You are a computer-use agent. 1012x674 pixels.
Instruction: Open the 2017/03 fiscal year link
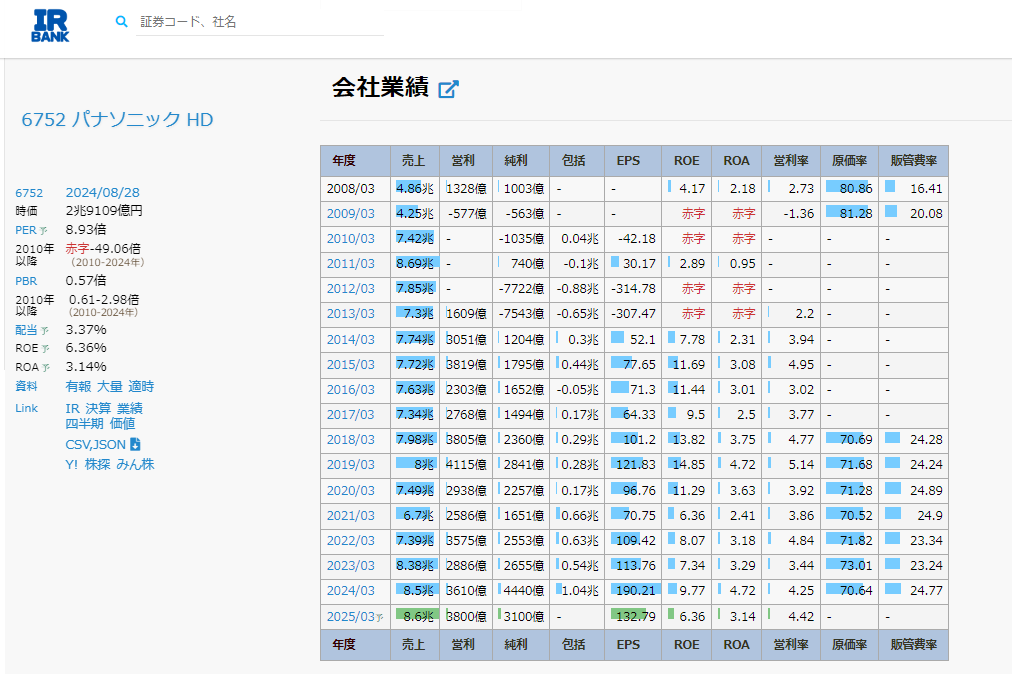click(x=350, y=414)
